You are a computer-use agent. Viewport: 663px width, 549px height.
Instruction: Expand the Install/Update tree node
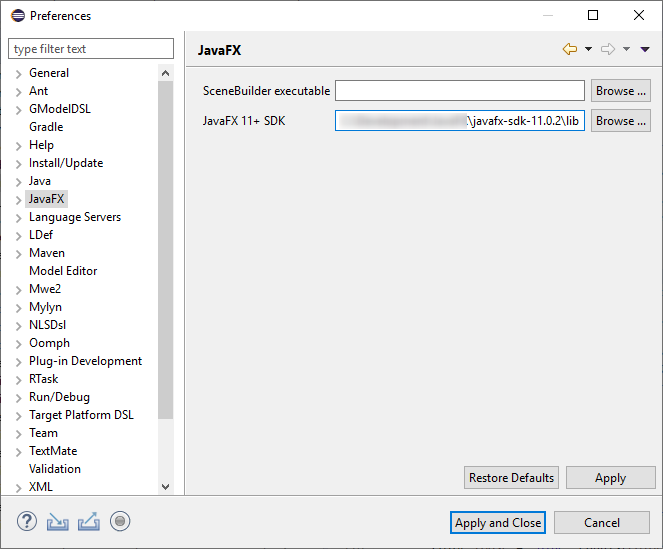[18, 164]
